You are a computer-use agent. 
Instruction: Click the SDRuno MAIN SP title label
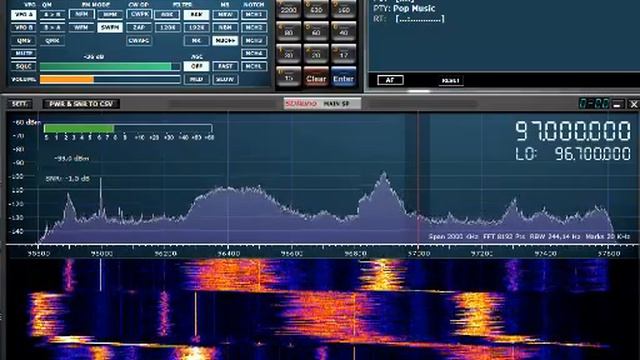(x=322, y=104)
